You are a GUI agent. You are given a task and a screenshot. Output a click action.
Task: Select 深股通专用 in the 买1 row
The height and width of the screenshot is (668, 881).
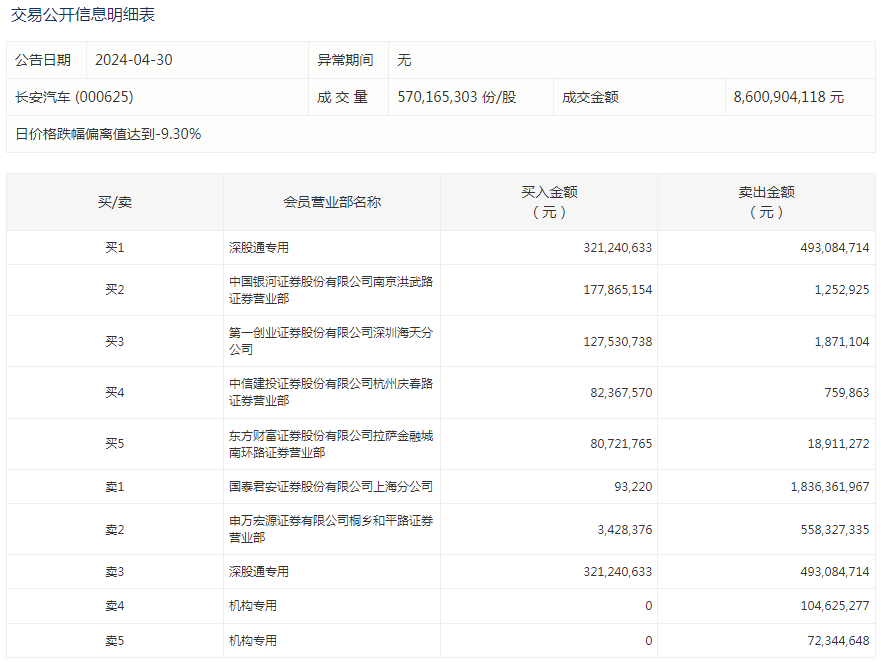(x=259, y=247)
